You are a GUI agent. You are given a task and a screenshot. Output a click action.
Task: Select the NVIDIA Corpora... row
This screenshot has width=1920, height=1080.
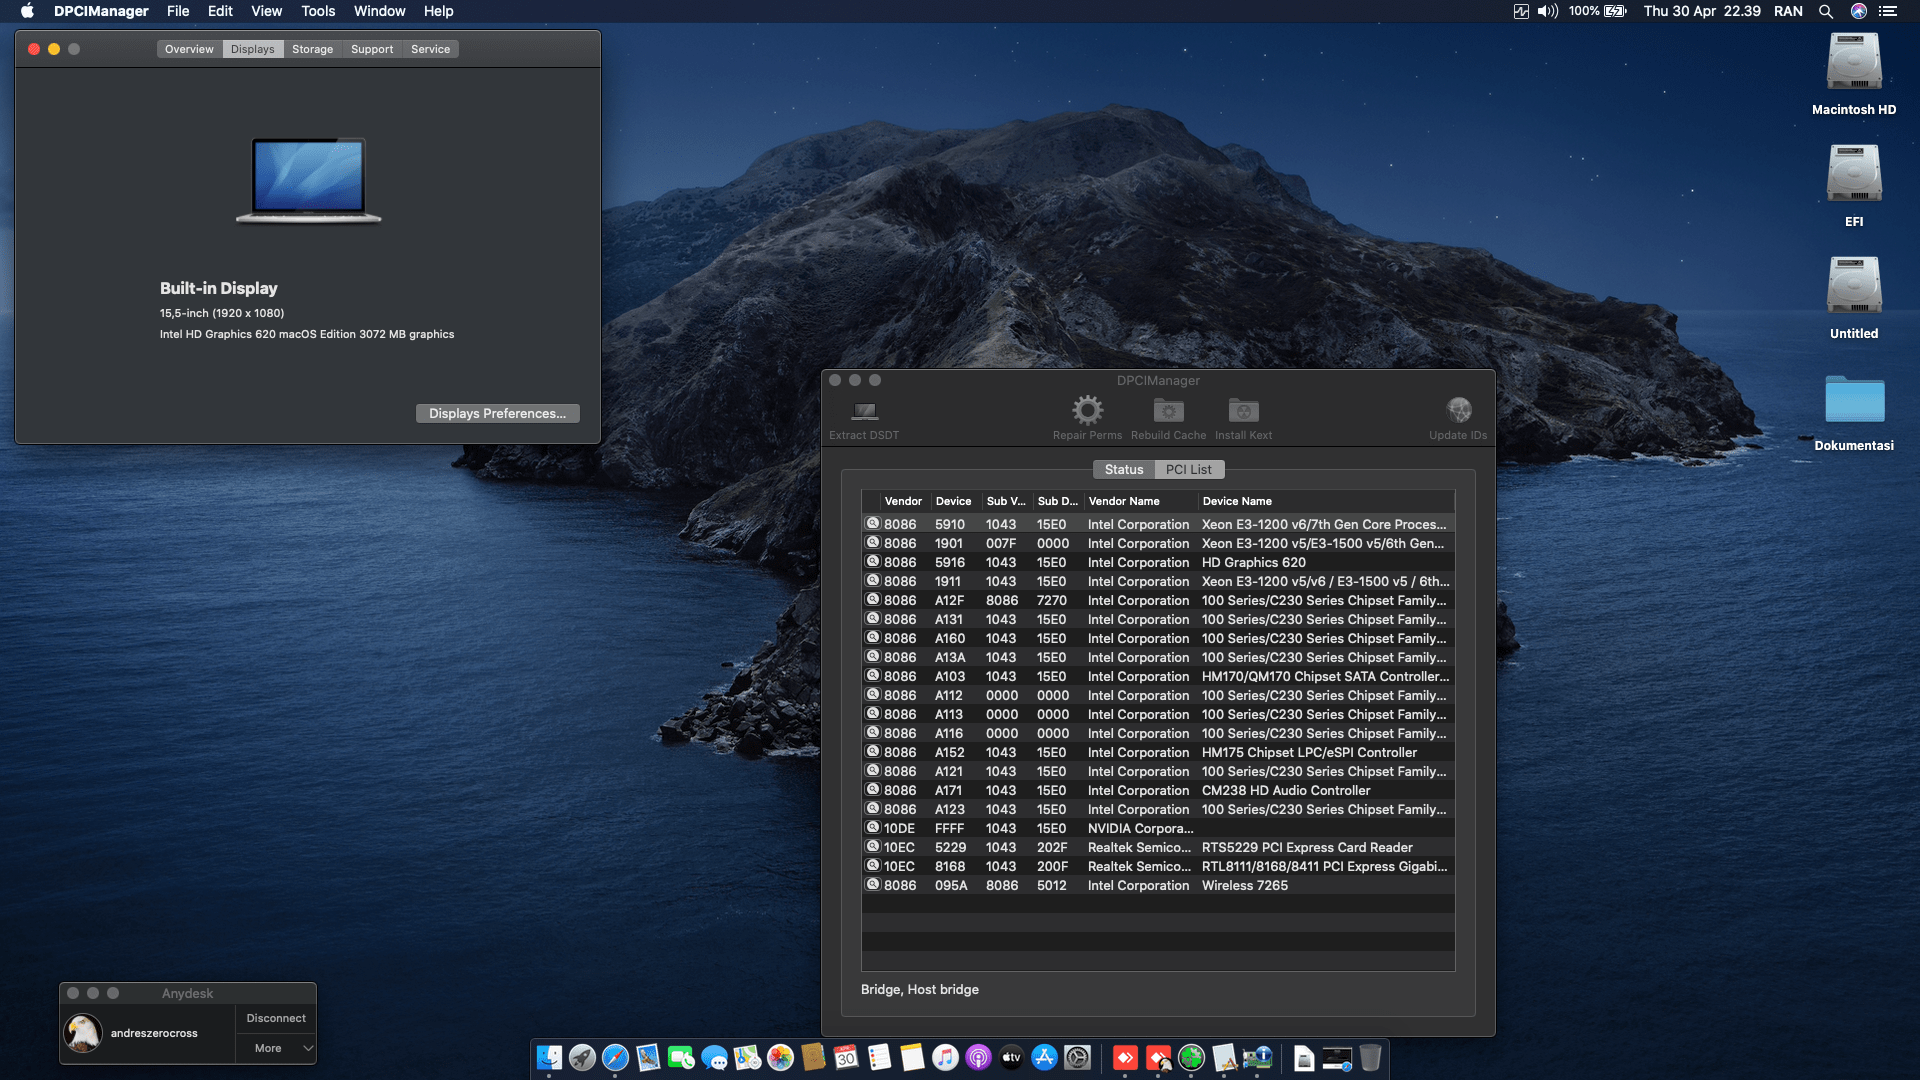tap(1158, 829)
